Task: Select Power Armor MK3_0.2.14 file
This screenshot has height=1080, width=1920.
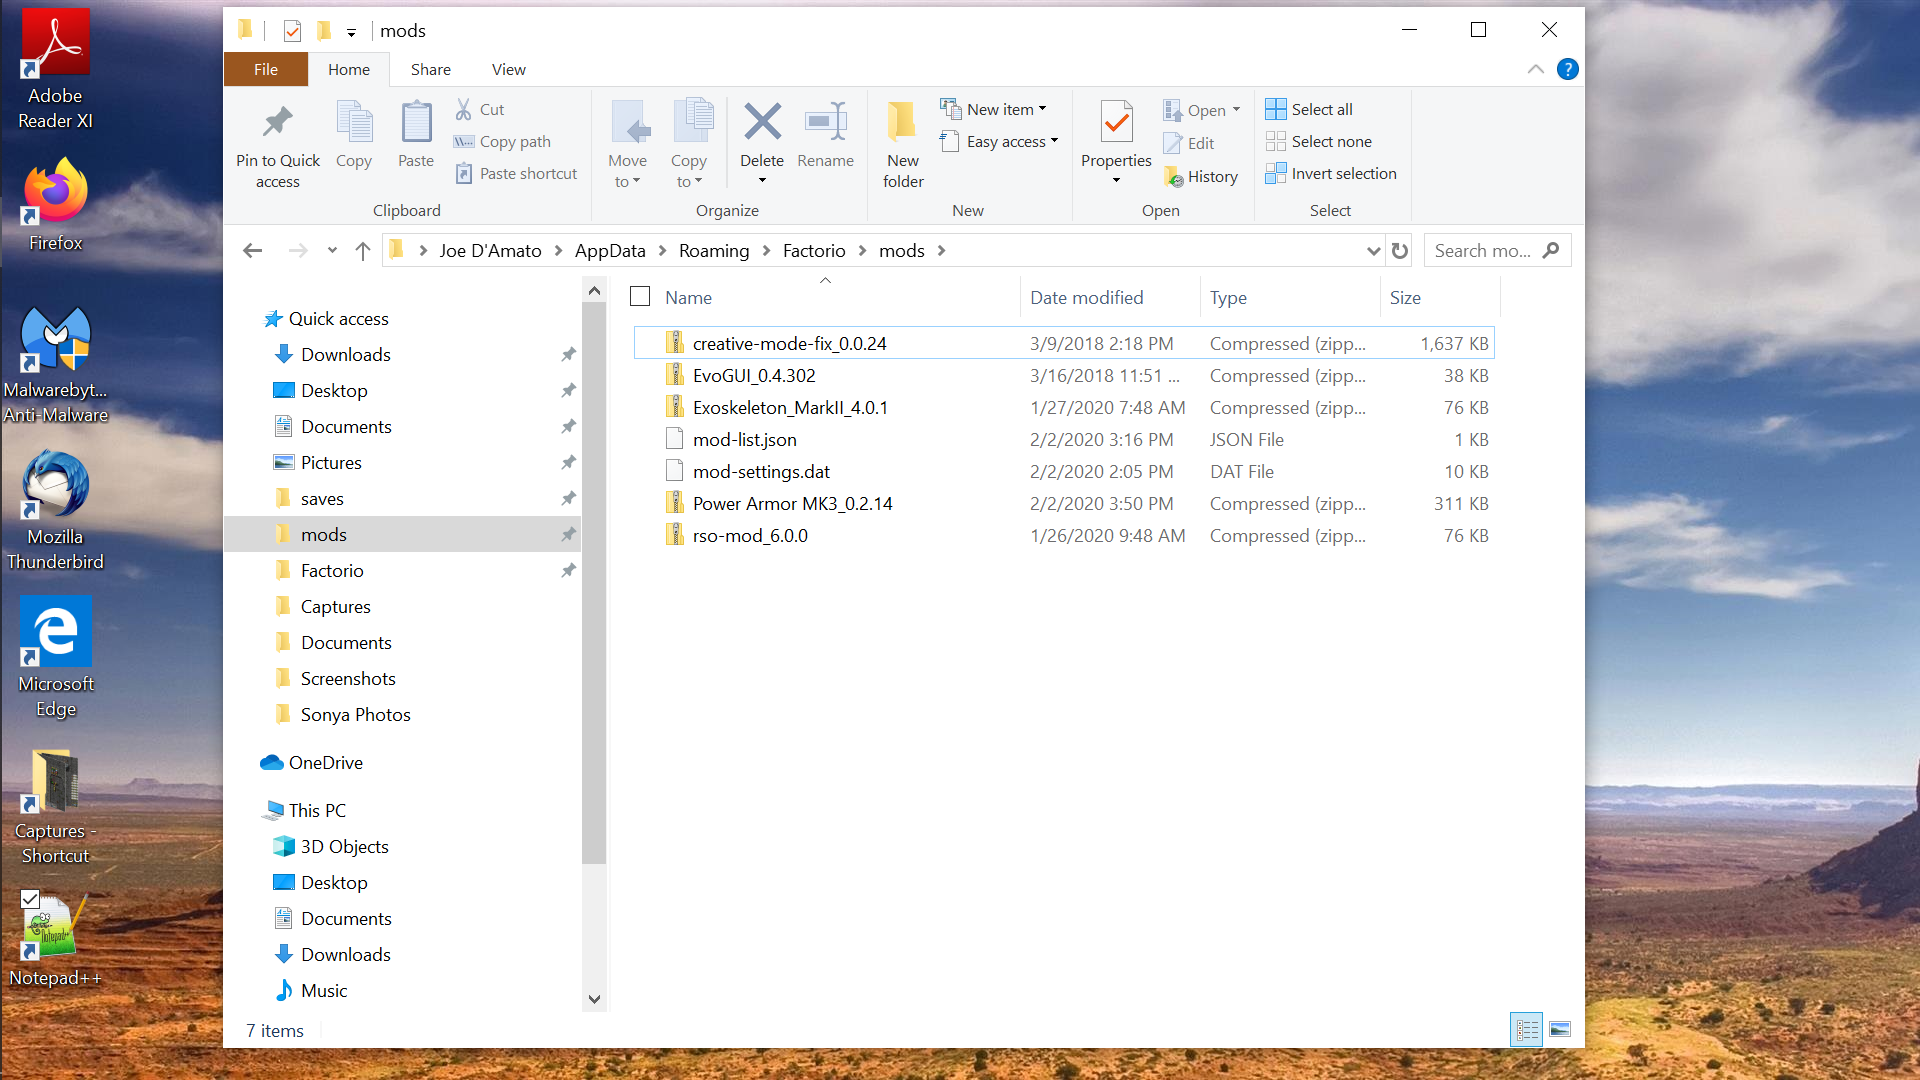Action: tap(1064, 503)
